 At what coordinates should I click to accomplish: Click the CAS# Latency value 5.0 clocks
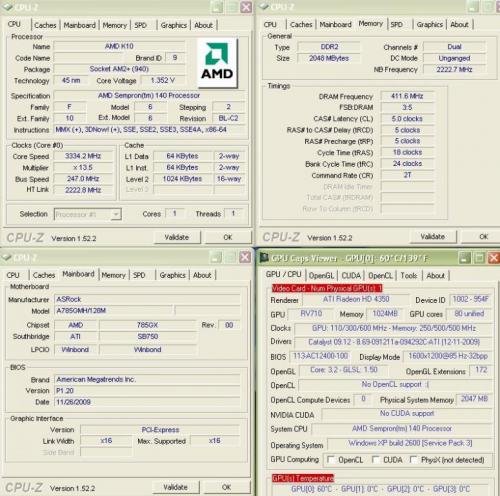click(x=407, y=119)
